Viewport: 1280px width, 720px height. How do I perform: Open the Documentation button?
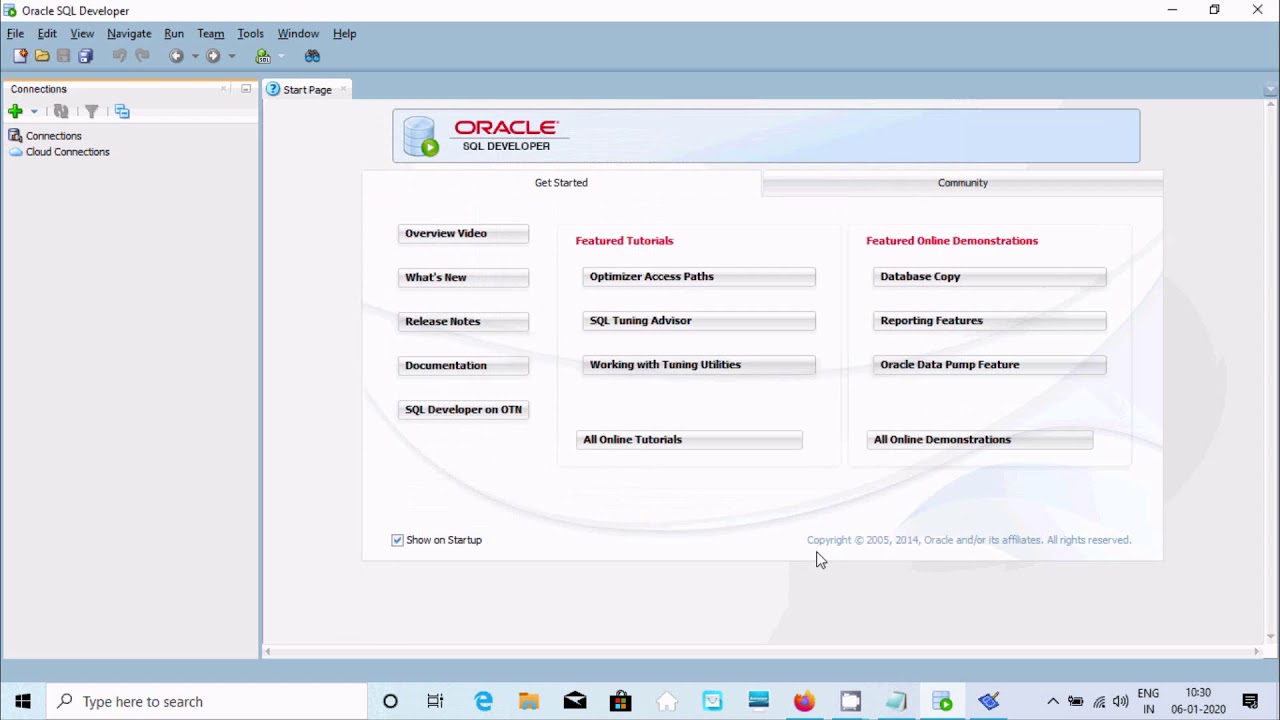pos(463,365)
